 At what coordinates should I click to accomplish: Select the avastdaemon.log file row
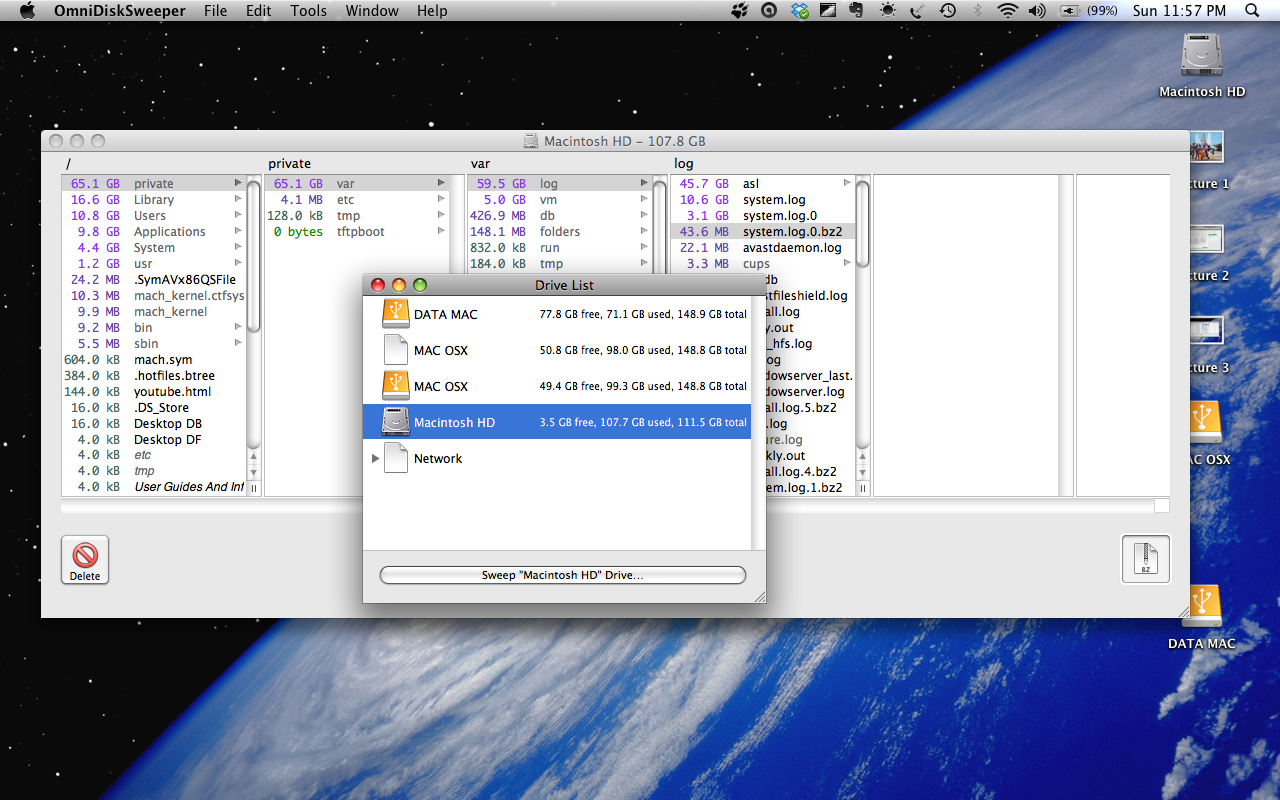coord(763,247)
